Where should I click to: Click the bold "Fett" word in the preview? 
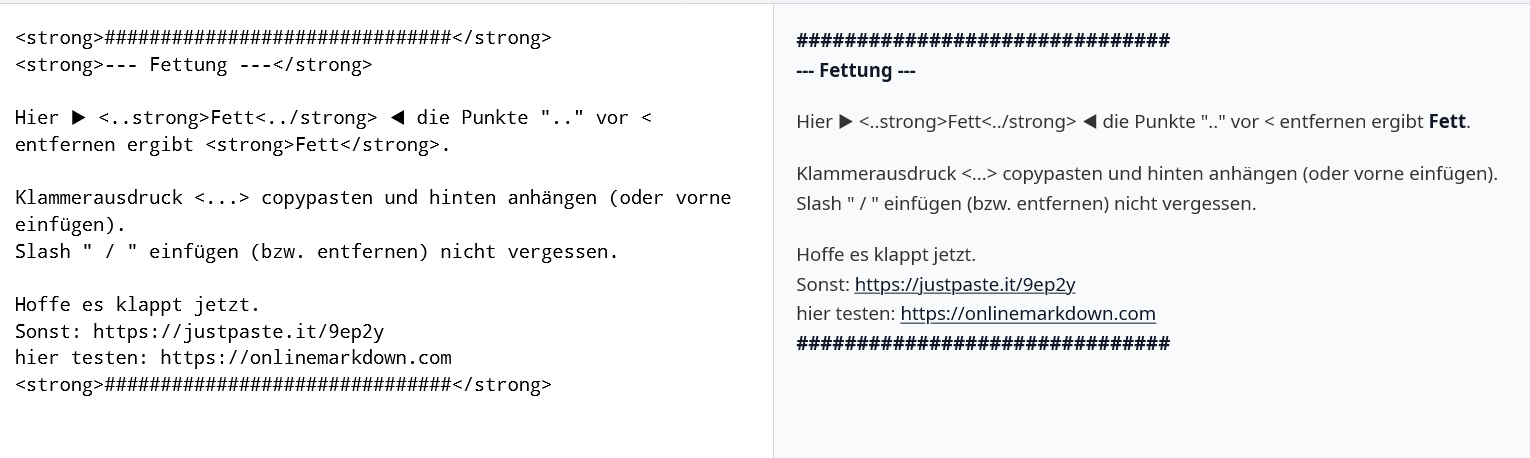tap(1447, 122)
